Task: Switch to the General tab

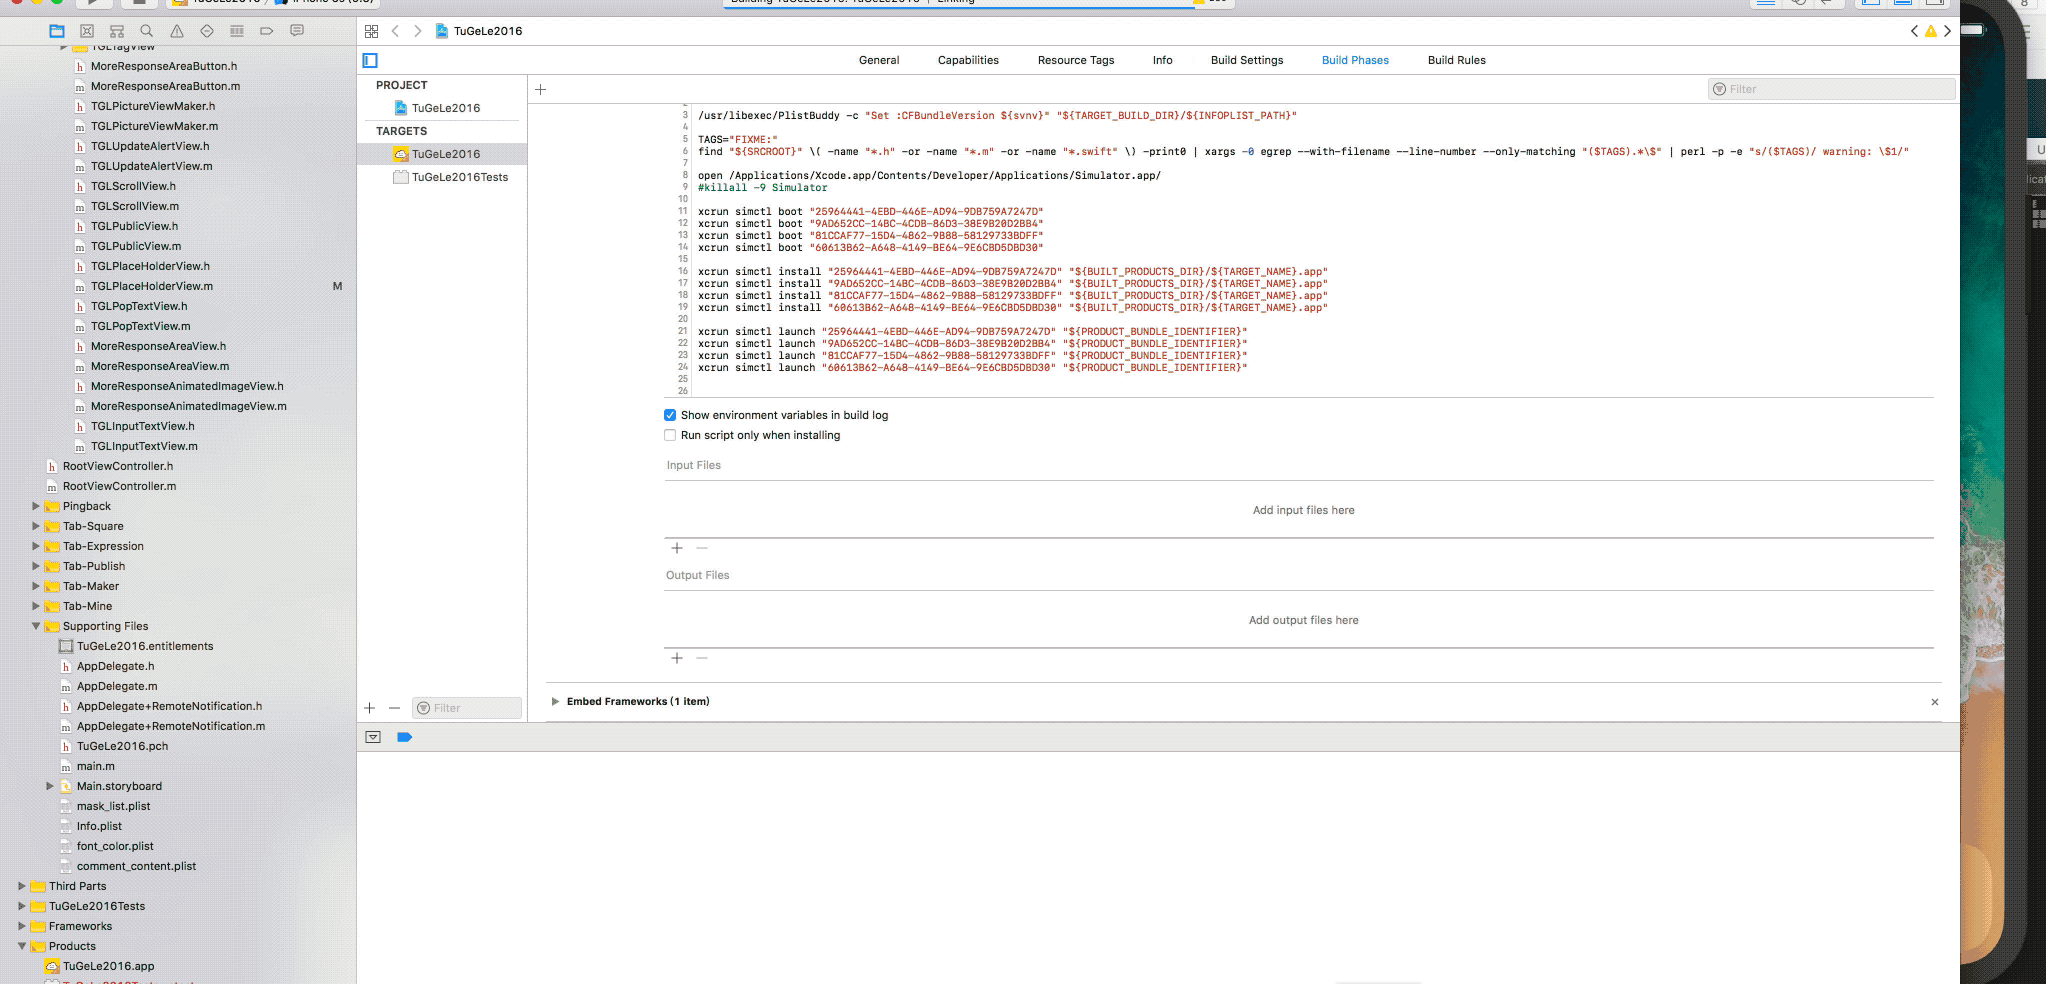Action: click(879, 60)
